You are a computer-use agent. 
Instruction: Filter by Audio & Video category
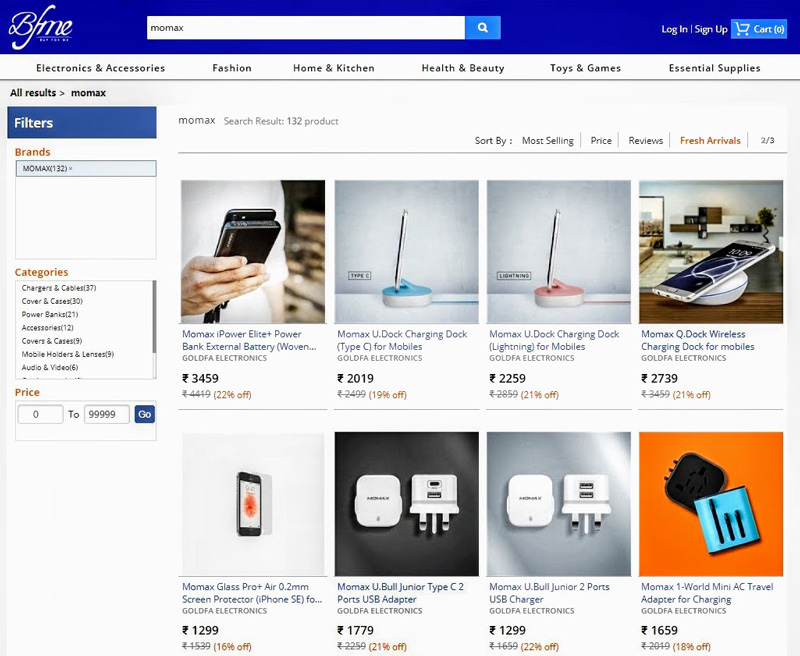[x=49, y=367]
